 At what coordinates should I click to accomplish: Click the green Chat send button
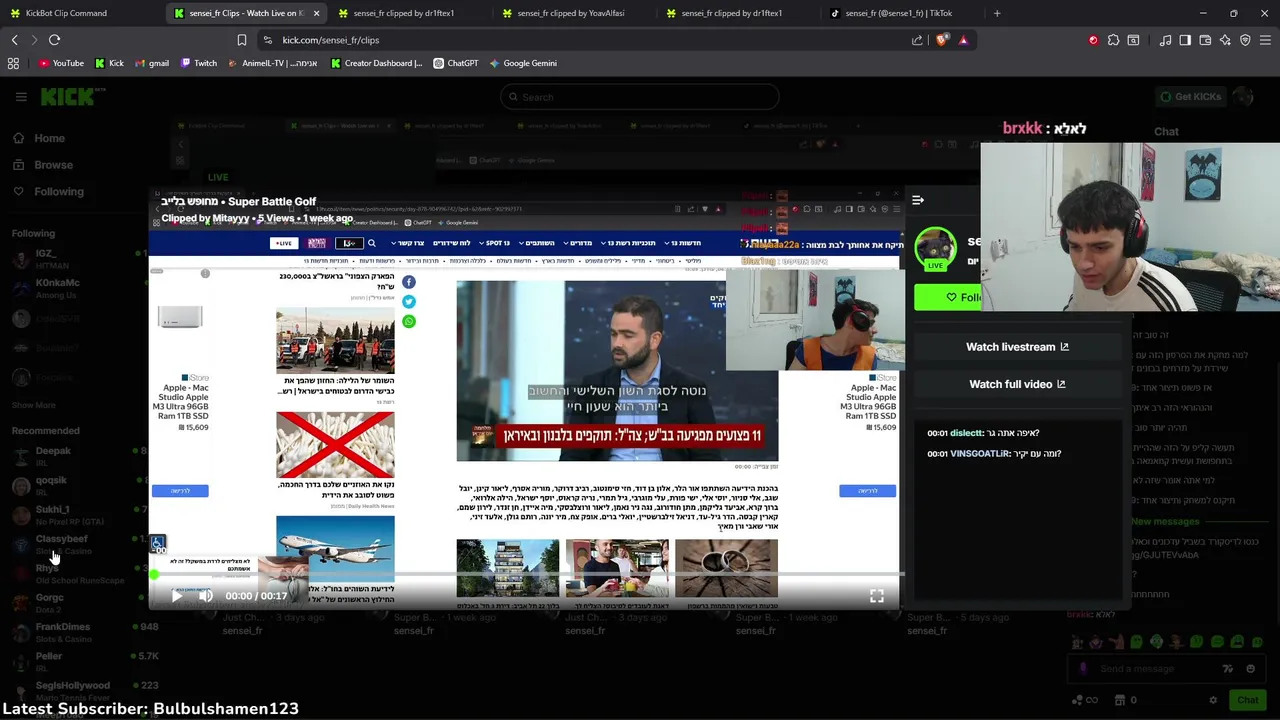[x=1247, y=700]
